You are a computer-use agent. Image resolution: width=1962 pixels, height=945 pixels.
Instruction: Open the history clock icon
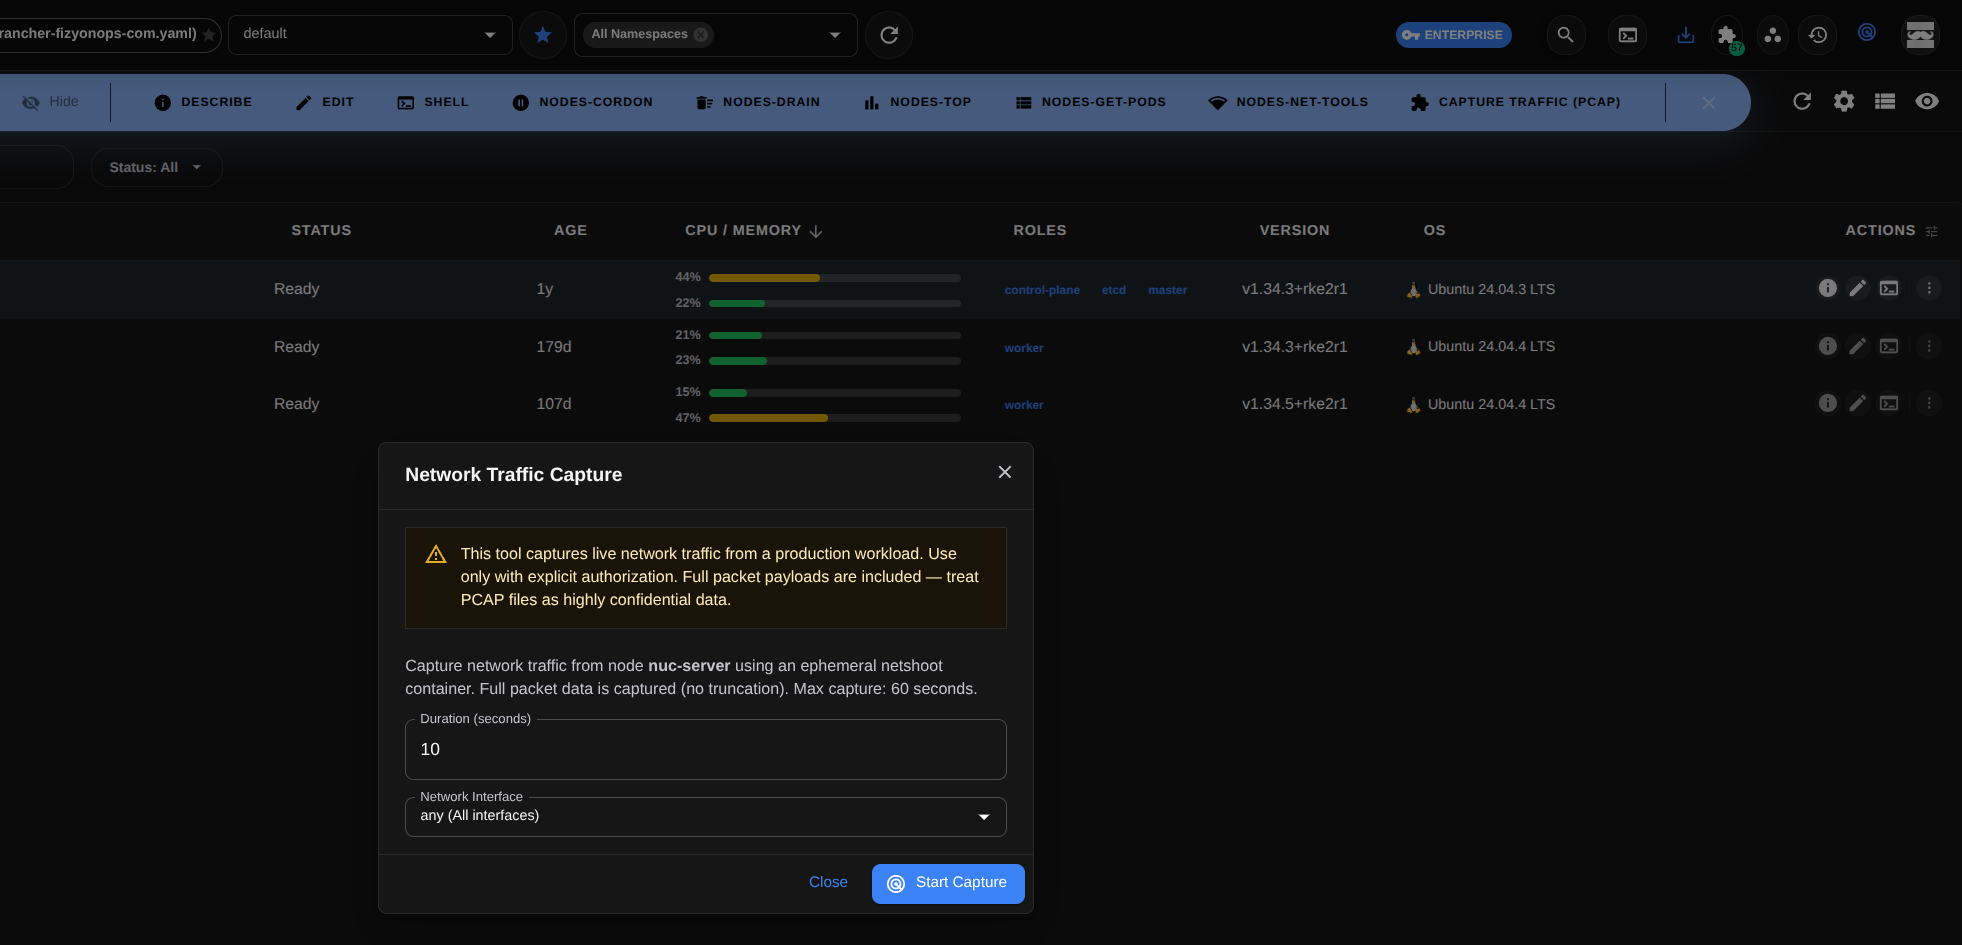pyautogui.click(x=1818, y=35)
